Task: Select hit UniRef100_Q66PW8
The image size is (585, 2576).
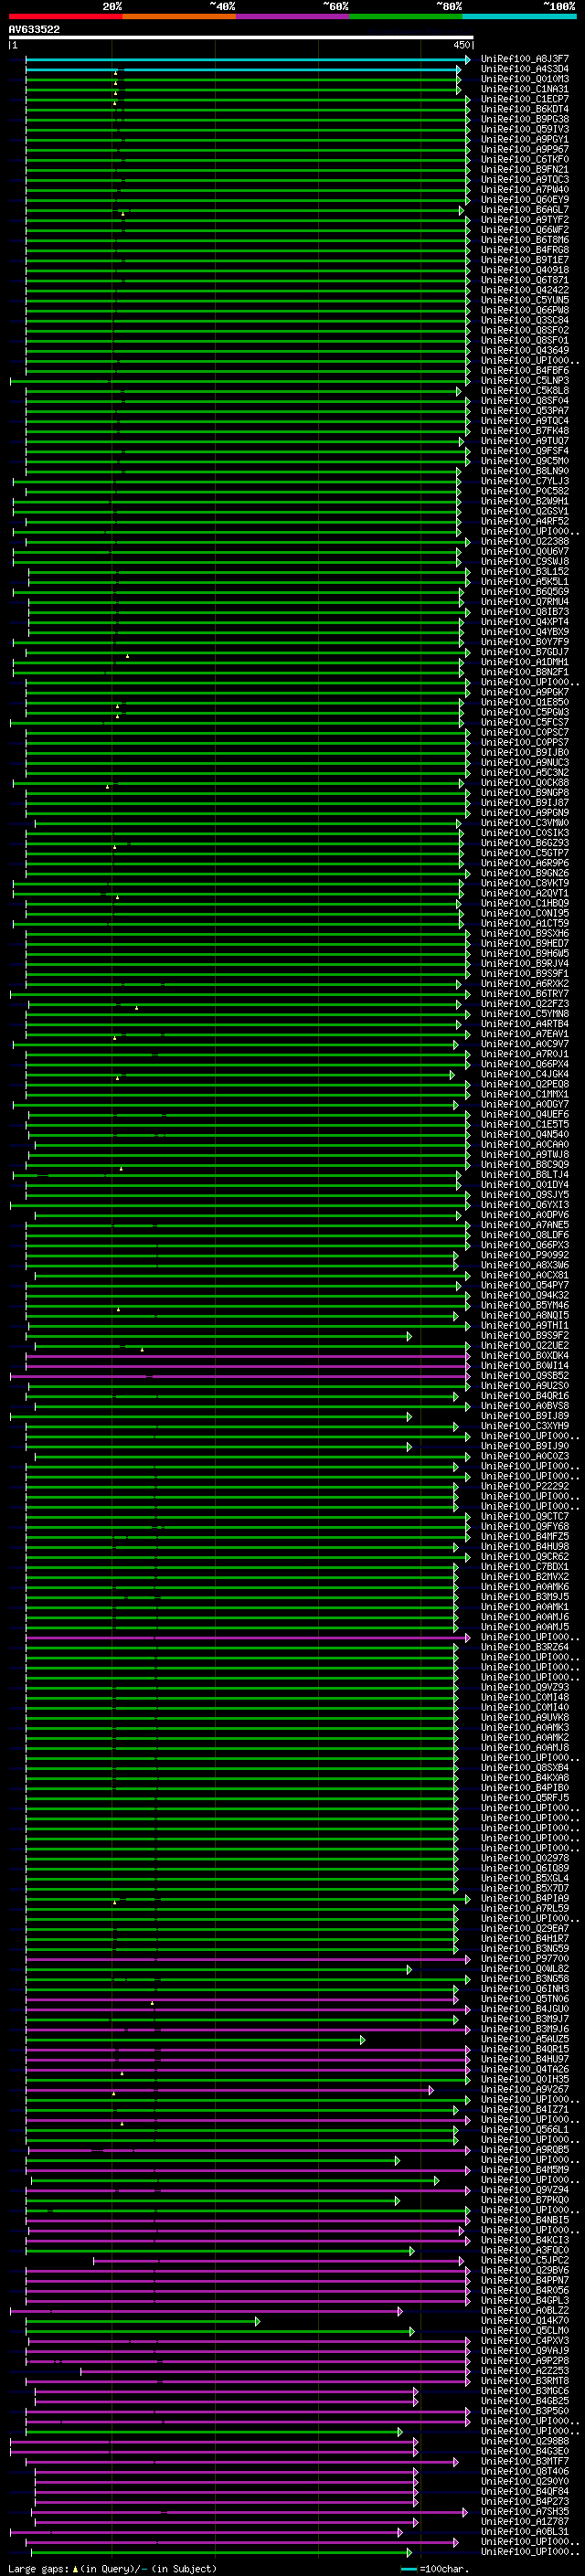Action: [525, 310]
